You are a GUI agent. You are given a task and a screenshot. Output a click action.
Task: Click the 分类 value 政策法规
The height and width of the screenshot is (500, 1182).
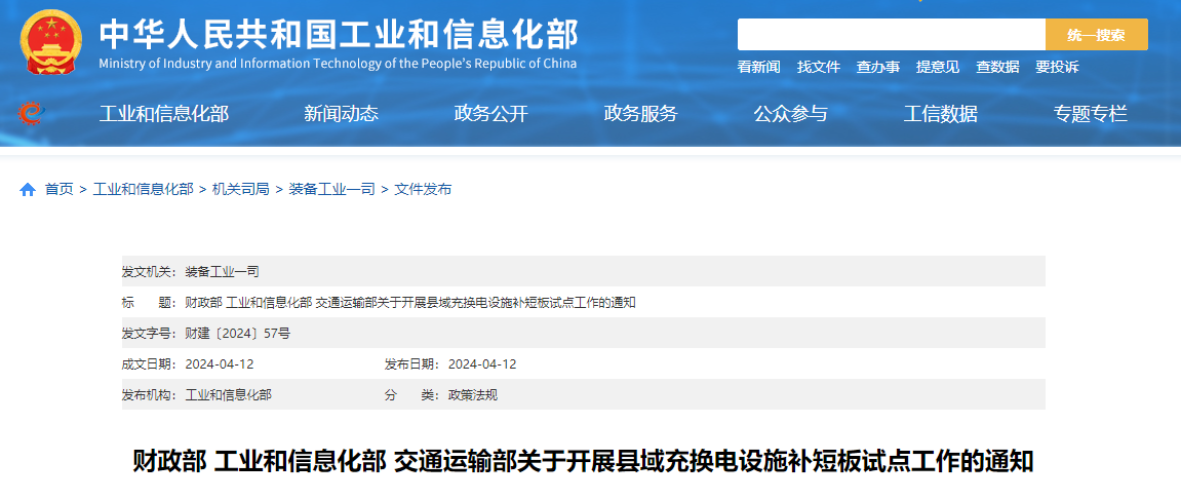473,395
